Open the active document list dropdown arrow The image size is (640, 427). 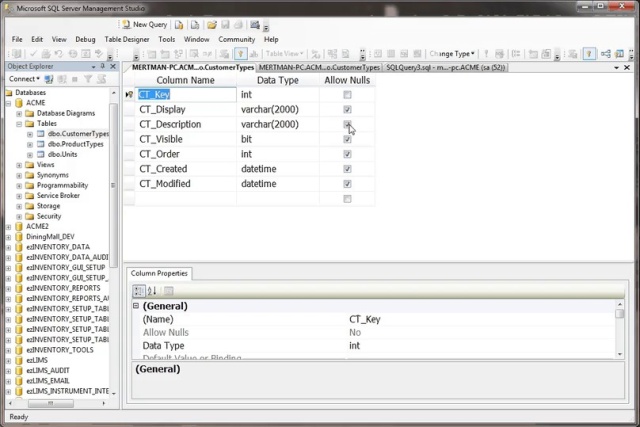point(616,67)
